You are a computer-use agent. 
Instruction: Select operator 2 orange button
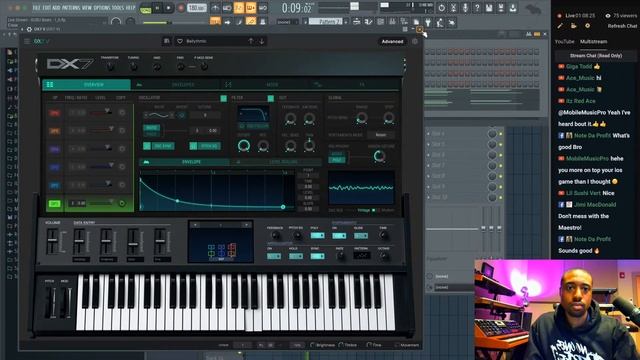55,131
